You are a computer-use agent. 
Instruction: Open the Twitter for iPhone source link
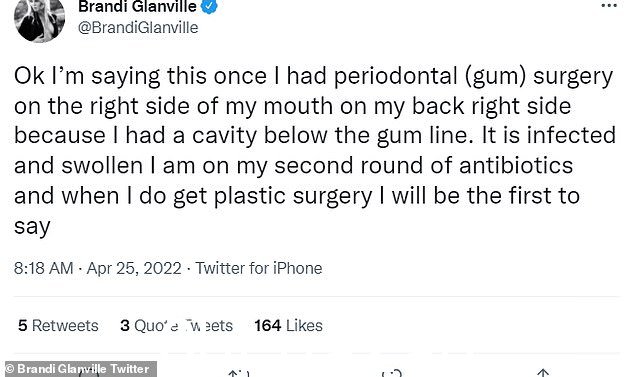[259, 268]
